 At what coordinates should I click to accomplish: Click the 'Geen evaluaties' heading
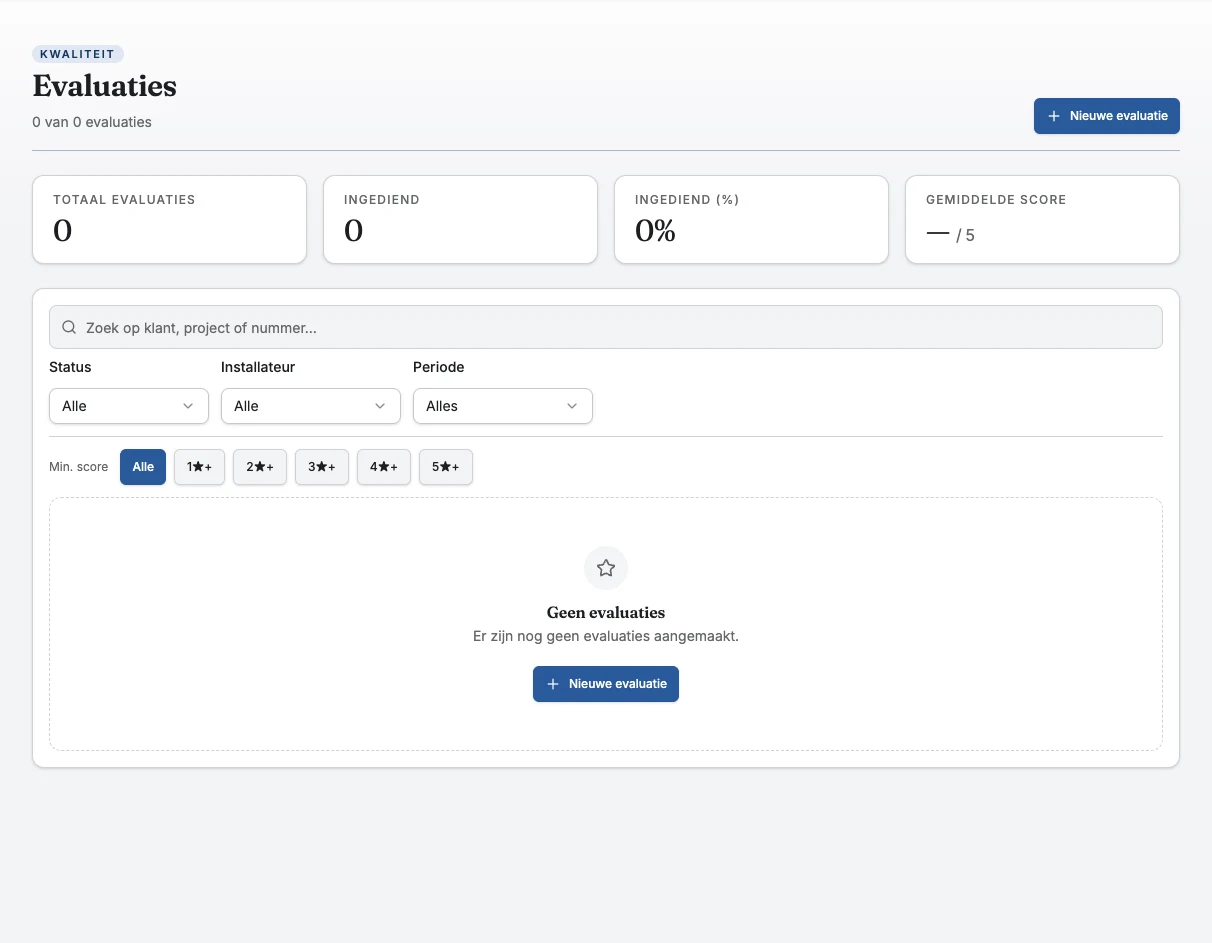point(606,612)
